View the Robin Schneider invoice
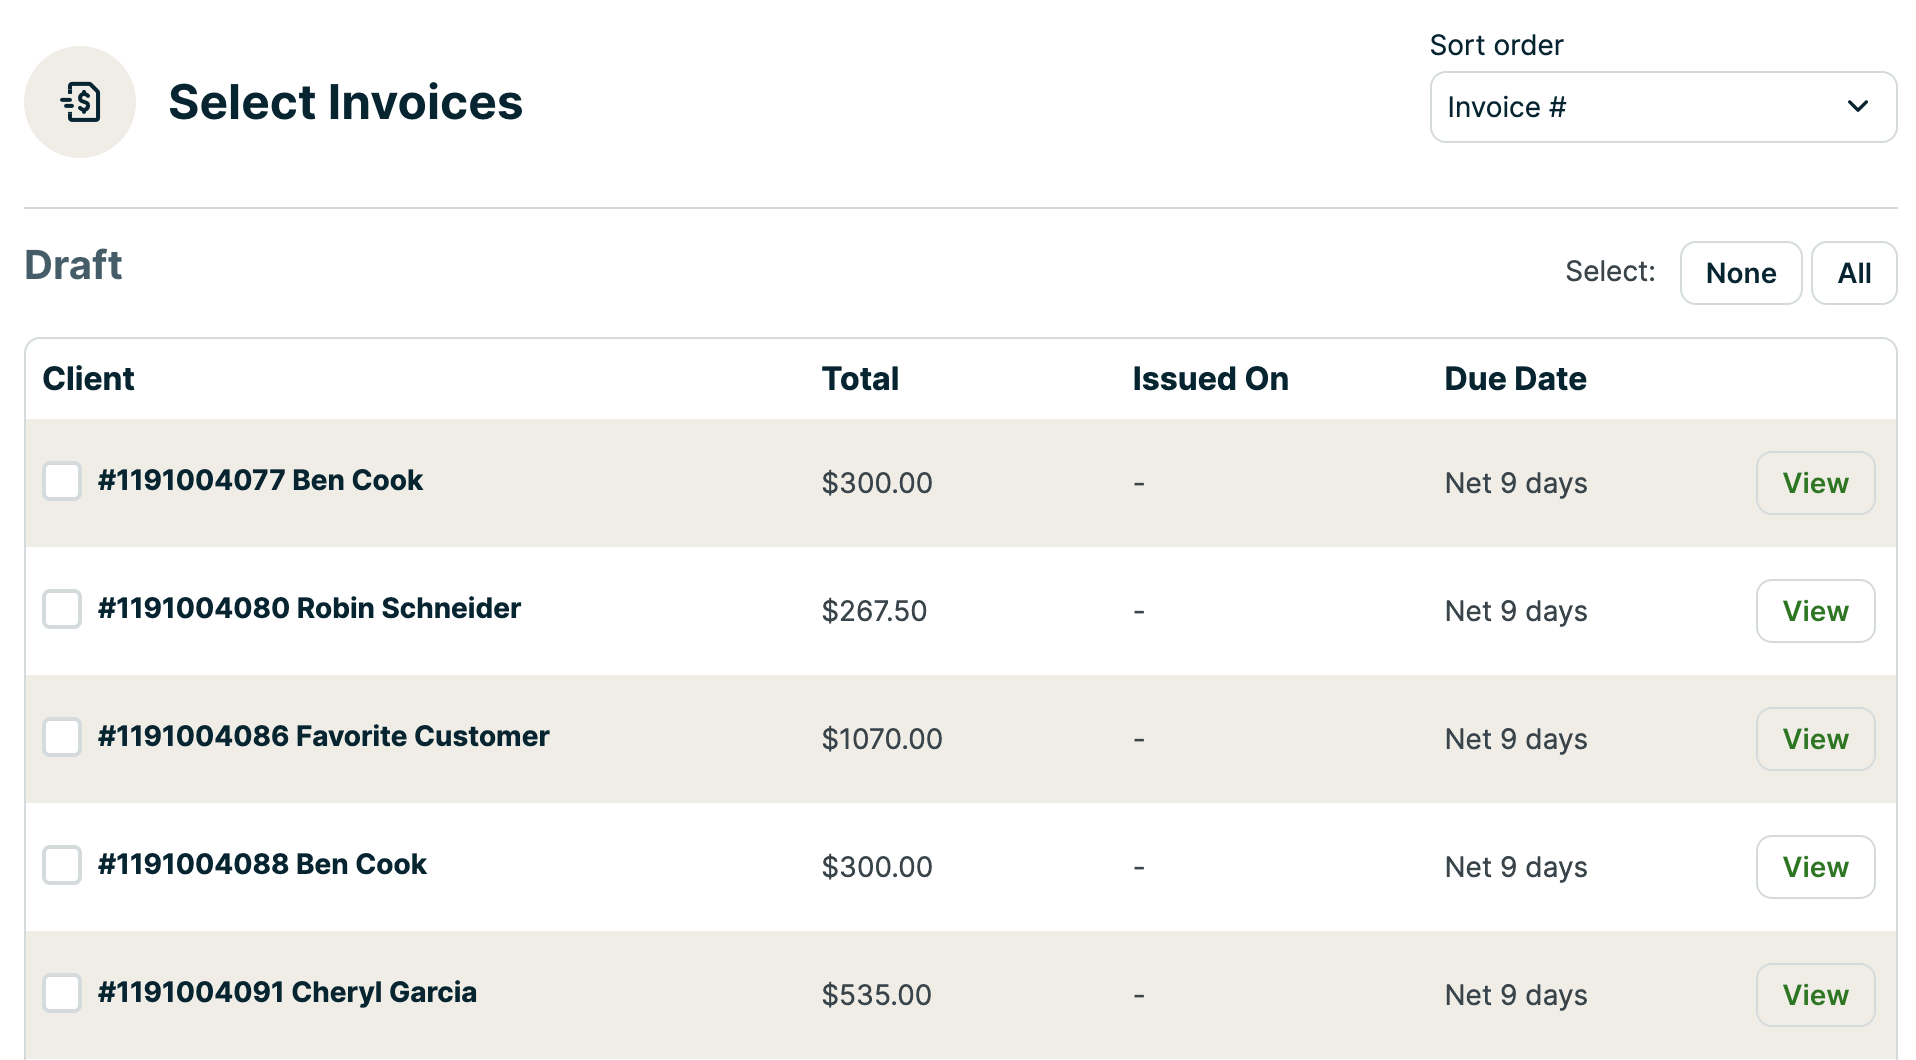The image size is (1916, 1060). pos(1814,611)
